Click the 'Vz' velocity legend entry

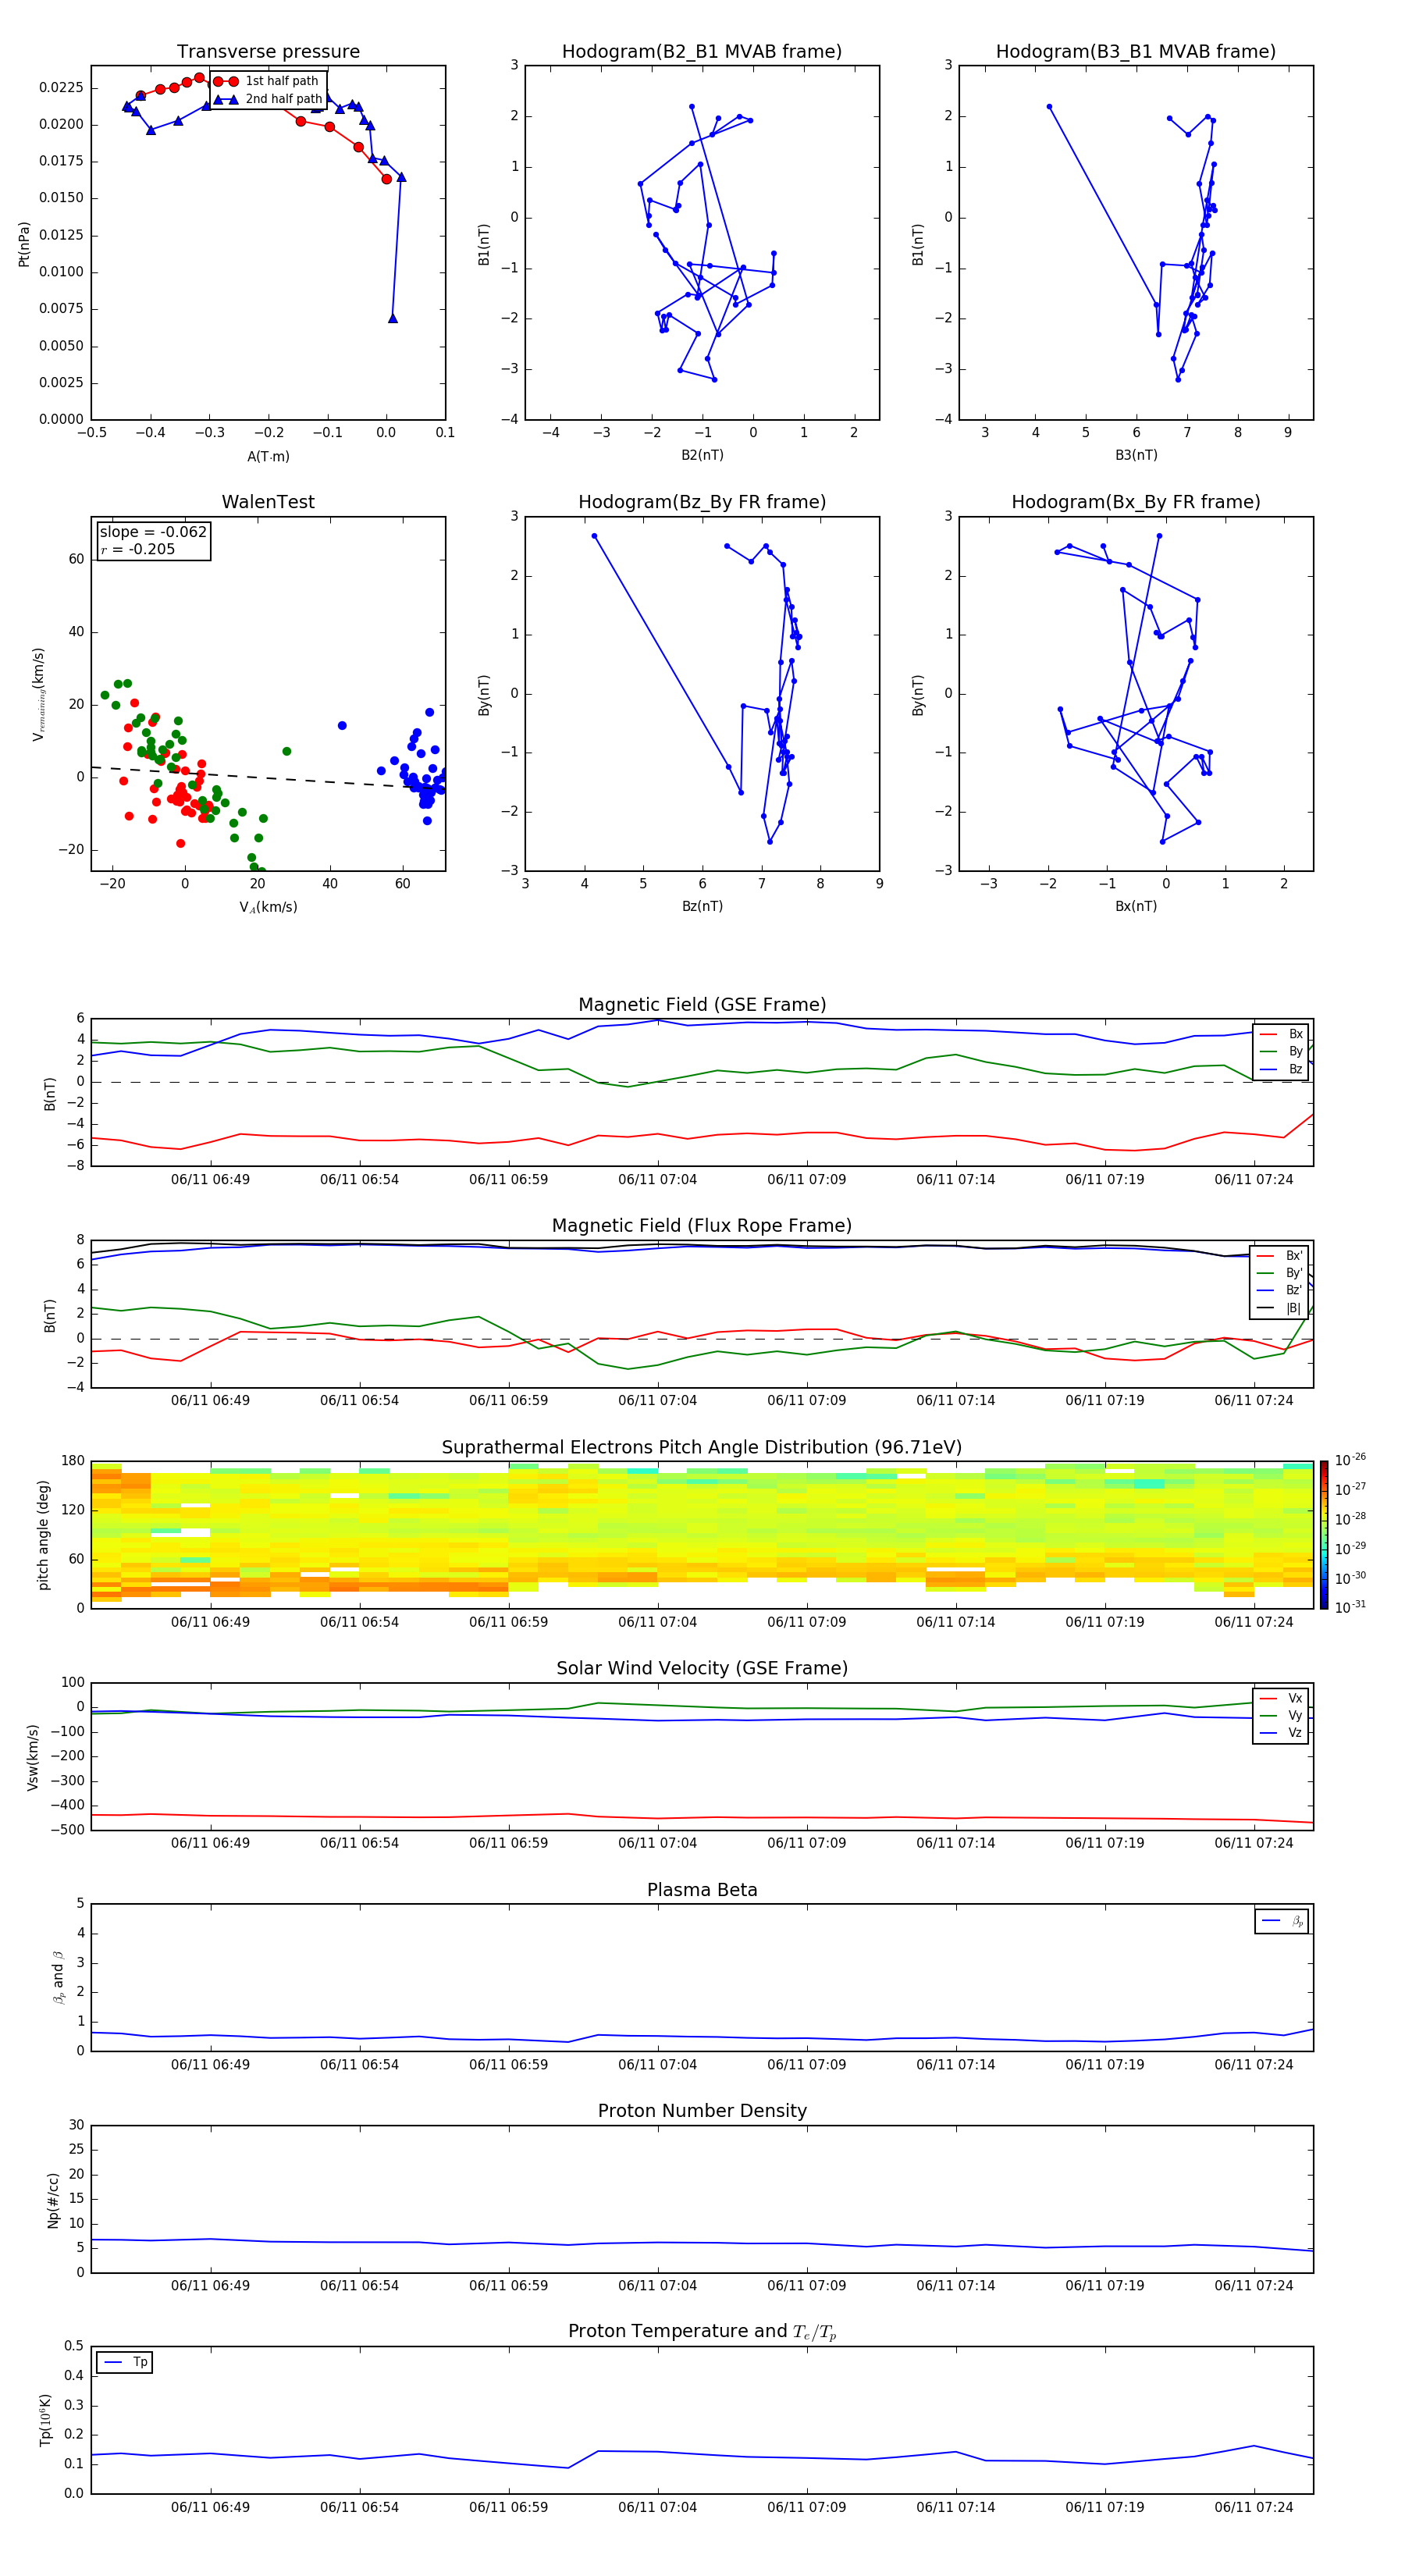tap(1281, 1732)
